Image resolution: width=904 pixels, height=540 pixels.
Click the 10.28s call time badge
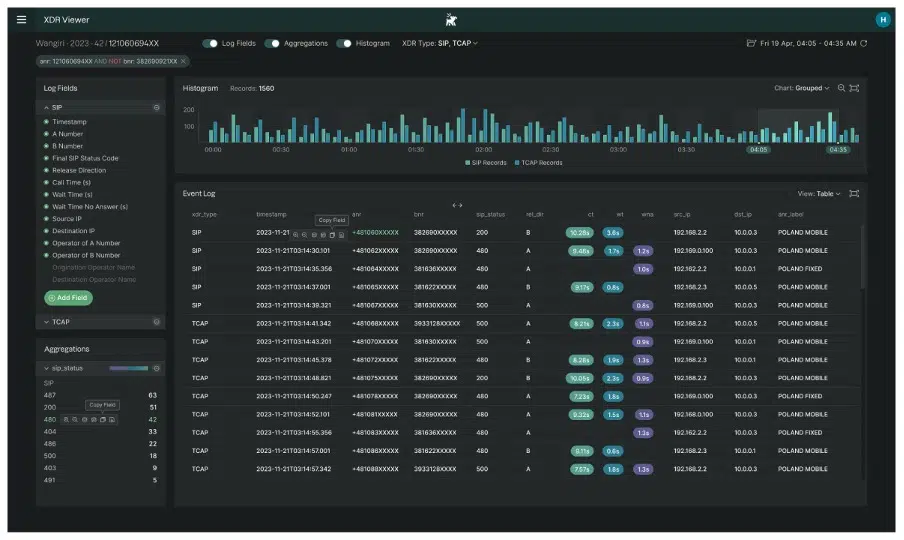tap(579, 233)
